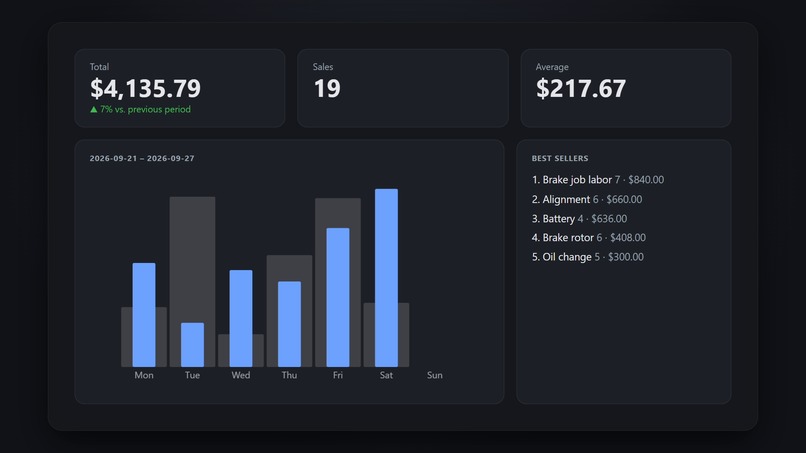Click the blue Friday bar
The width and height of the screenshot is (806, 453).
(x=338, y=297)
